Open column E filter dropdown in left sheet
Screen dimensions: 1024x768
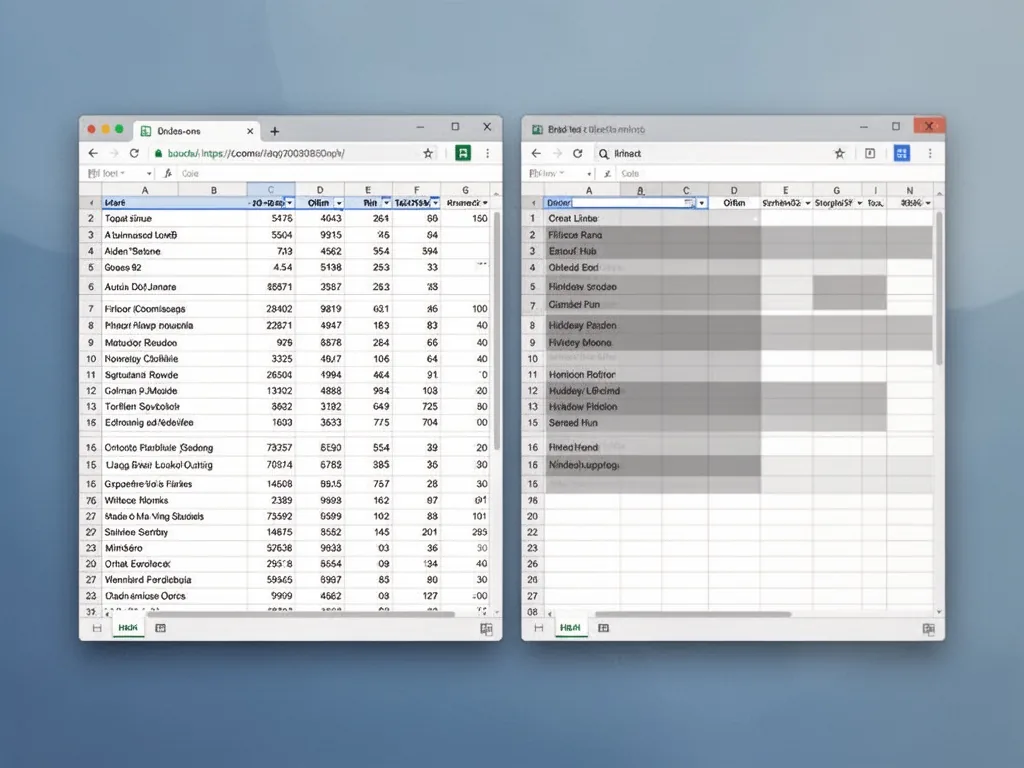tap(387, 203)
